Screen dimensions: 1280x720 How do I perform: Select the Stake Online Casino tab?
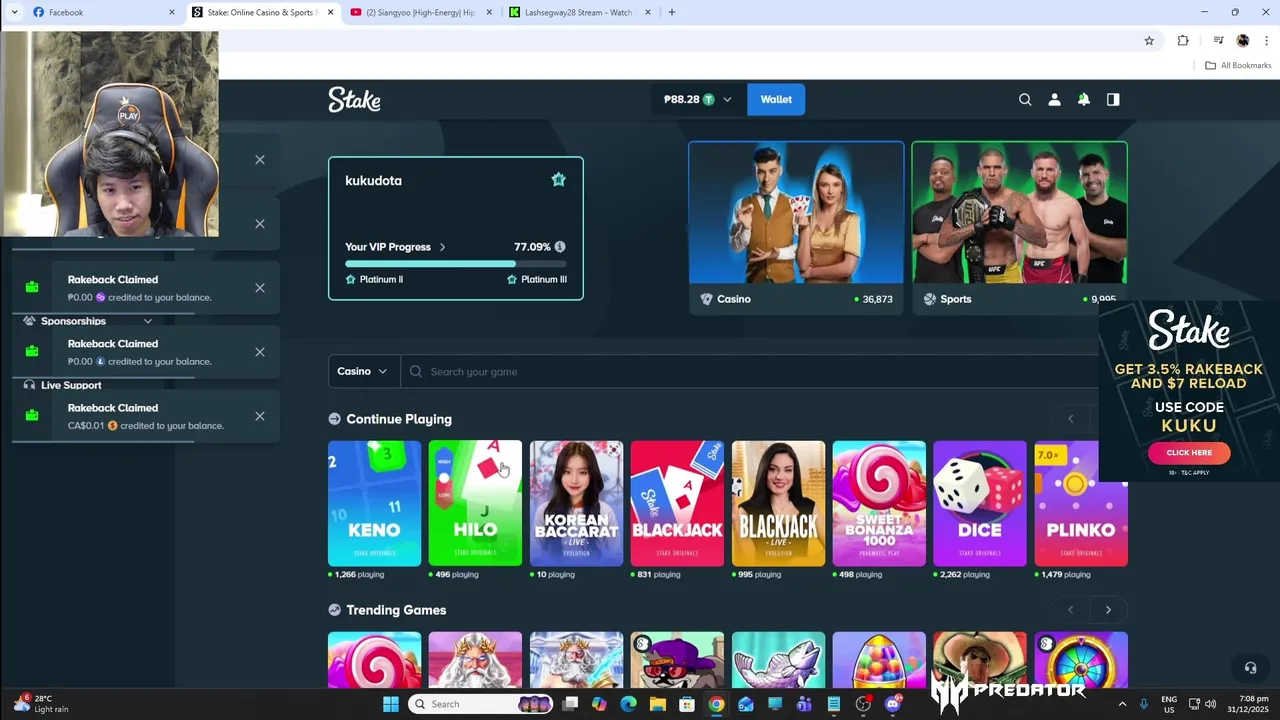click(262, 12)
